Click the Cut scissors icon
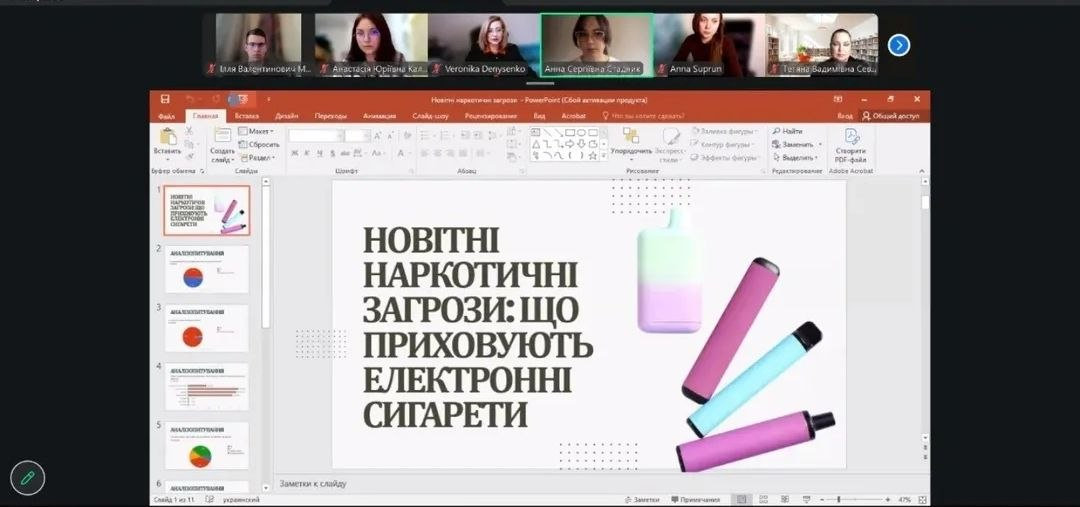Viewport: 1080px width, 507px height. pyautogui.click(x=189, y=131)
